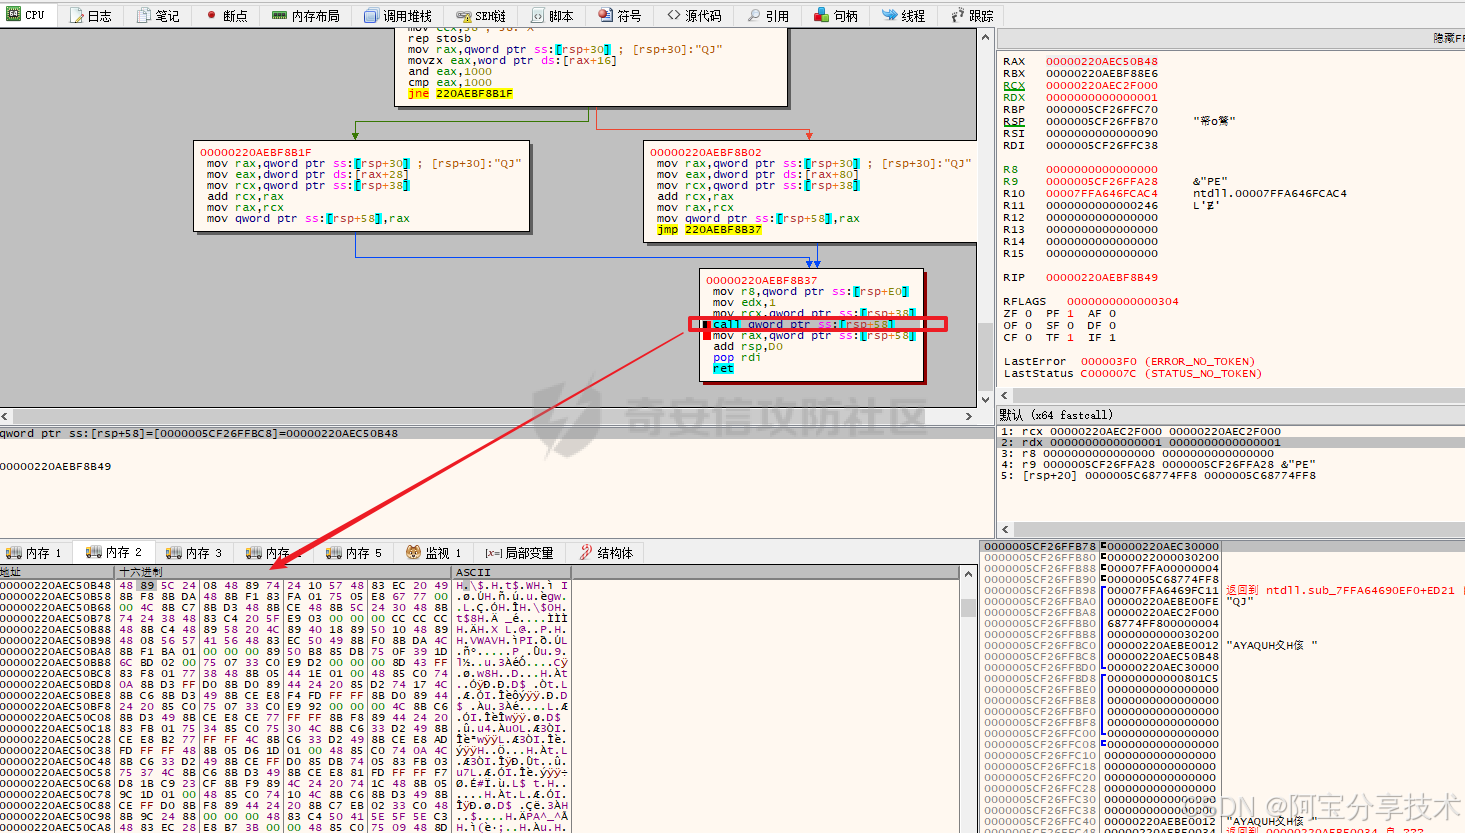Screen dimensions: 1465x833
Task: Switch to the 线程 threads tab
Action: 904,15
